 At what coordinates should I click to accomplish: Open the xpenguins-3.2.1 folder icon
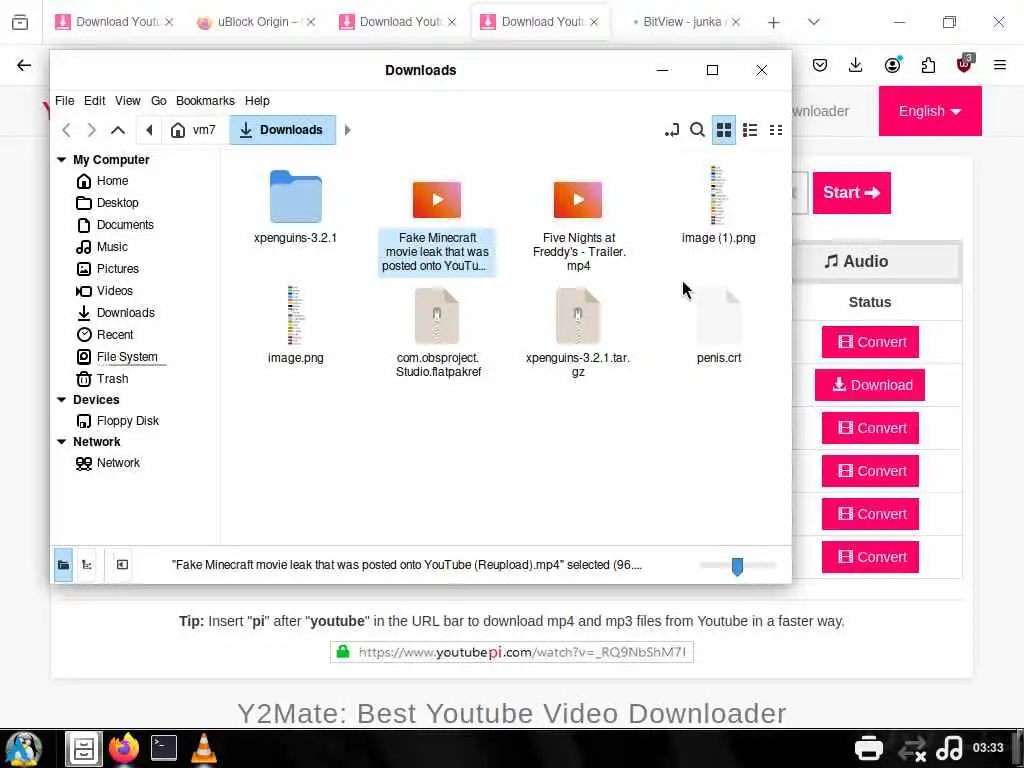point(295,197)
